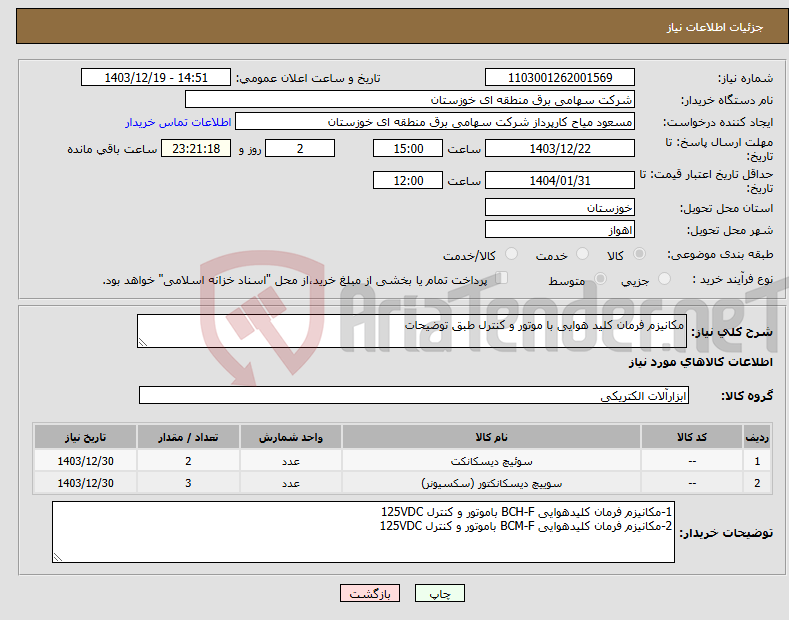Image resolution: width=789 pixels, height=620 pixels.
Task: Click the item name سوییچ دیسکانکتور (سکسیونر)
Action: [491, 483]
